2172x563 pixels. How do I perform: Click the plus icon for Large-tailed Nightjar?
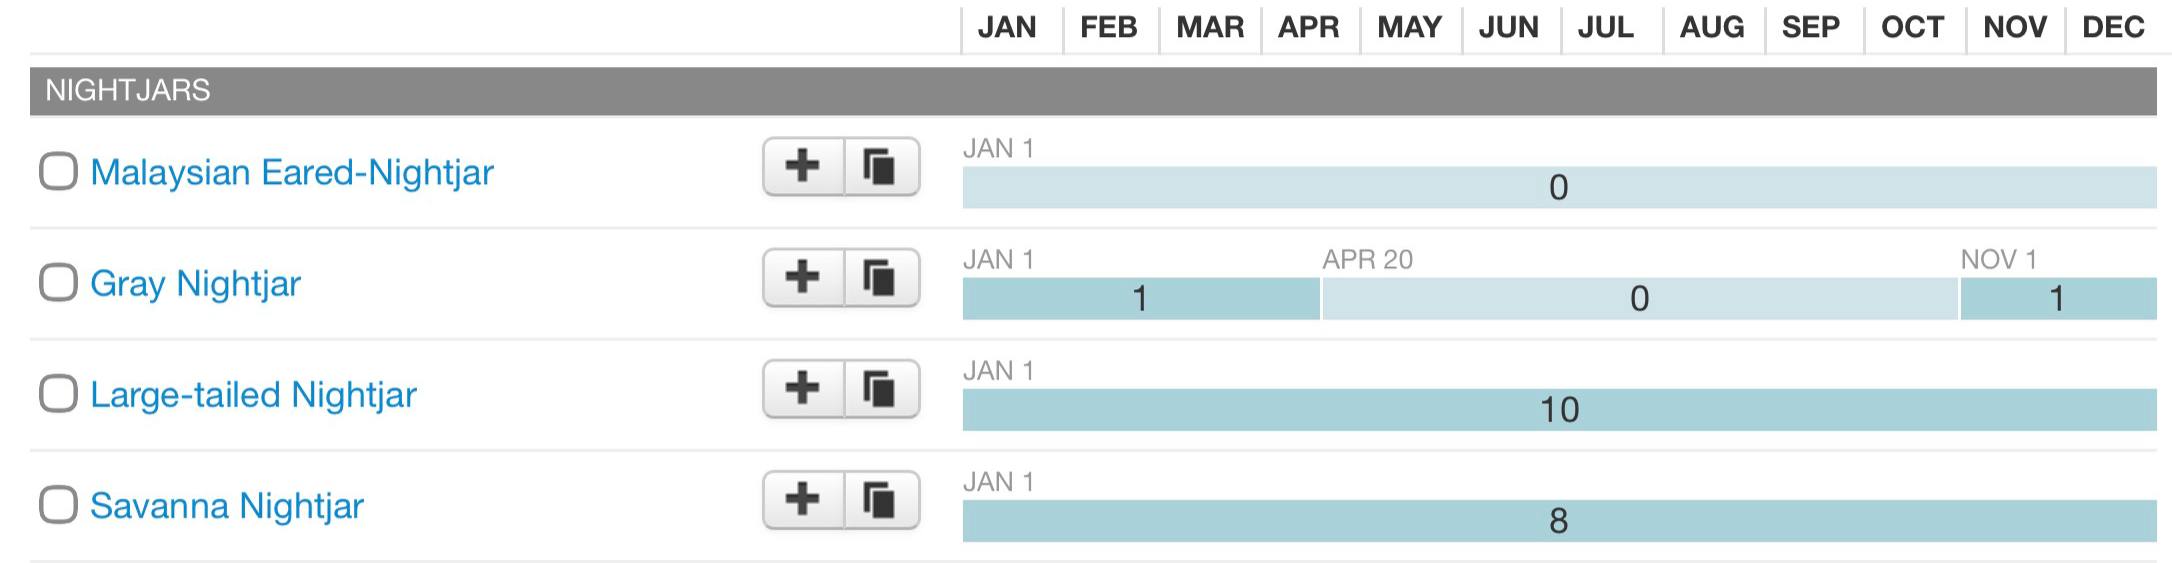click(x=803, y=388)
